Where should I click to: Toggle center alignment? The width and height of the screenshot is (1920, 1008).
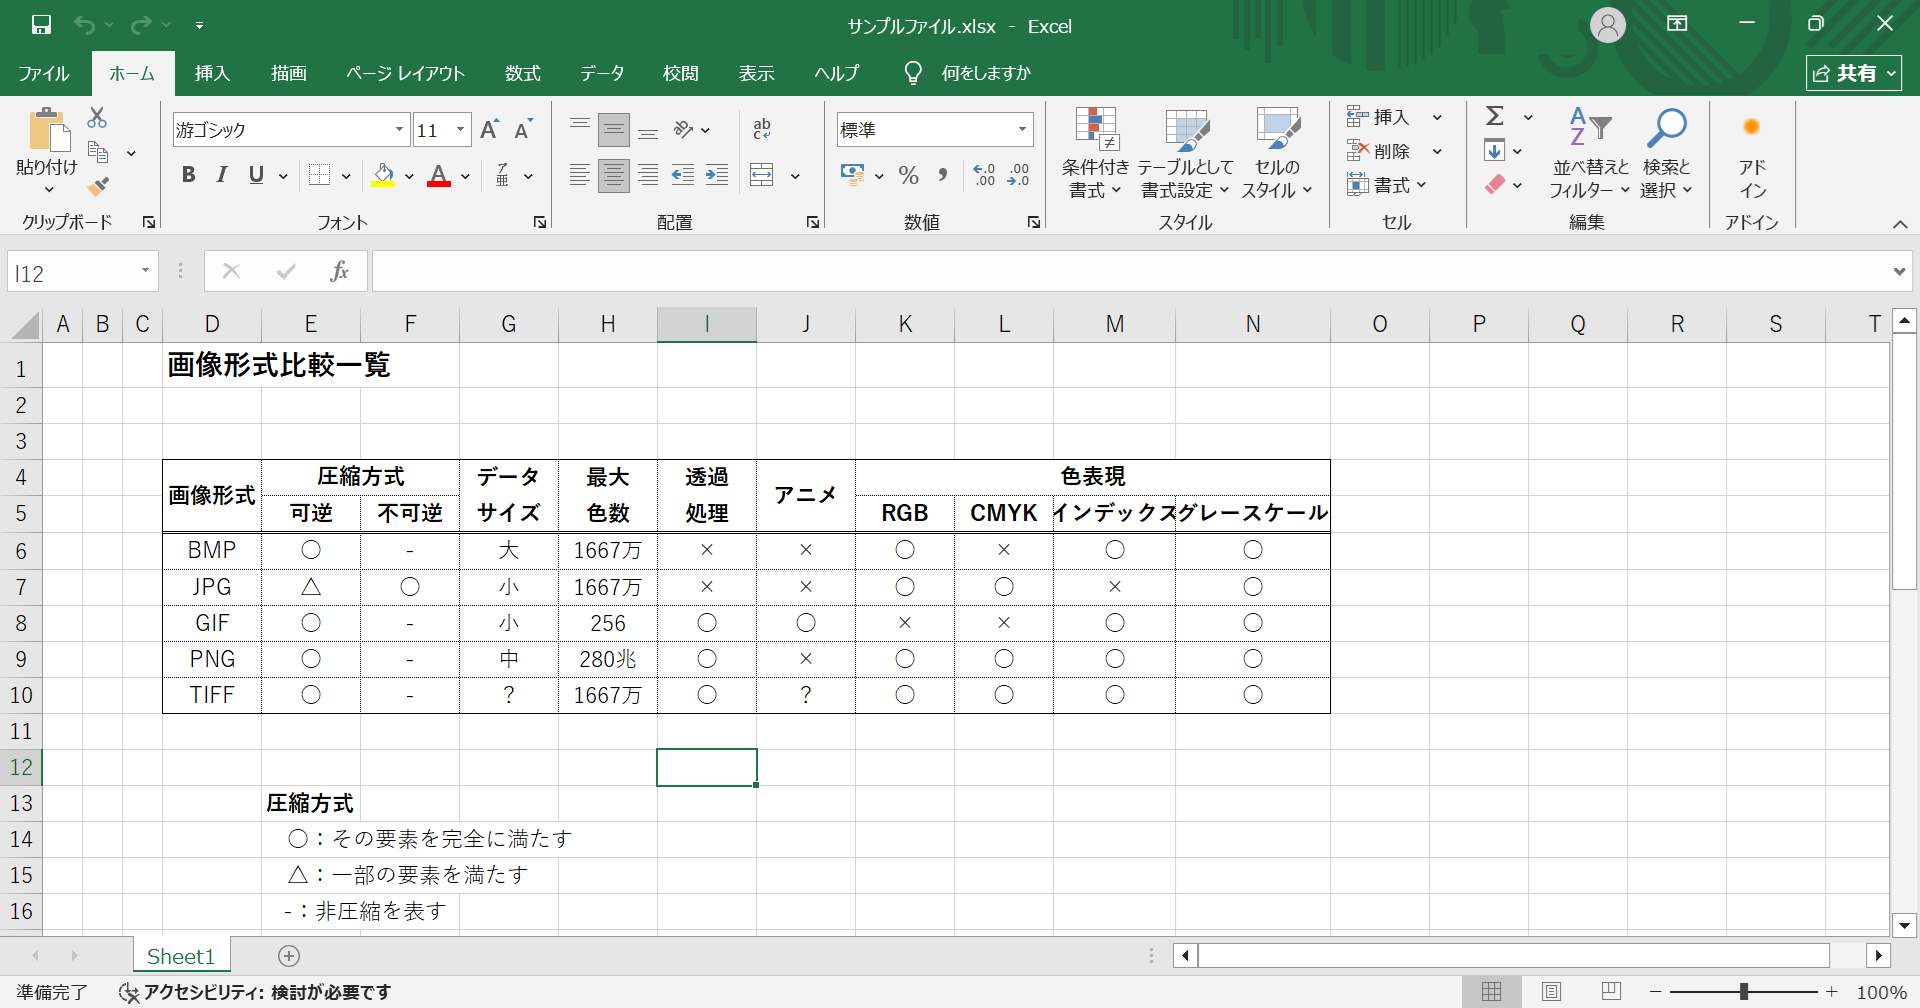click(x=613, y=175)
